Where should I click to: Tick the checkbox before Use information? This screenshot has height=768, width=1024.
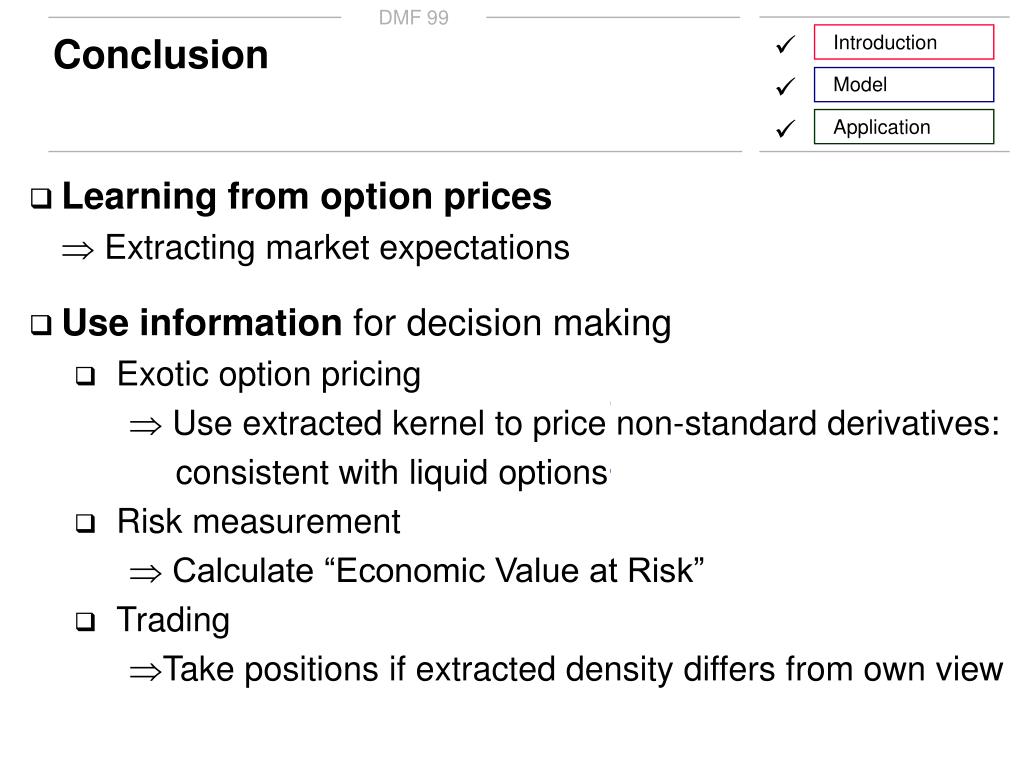click(41, 325)
